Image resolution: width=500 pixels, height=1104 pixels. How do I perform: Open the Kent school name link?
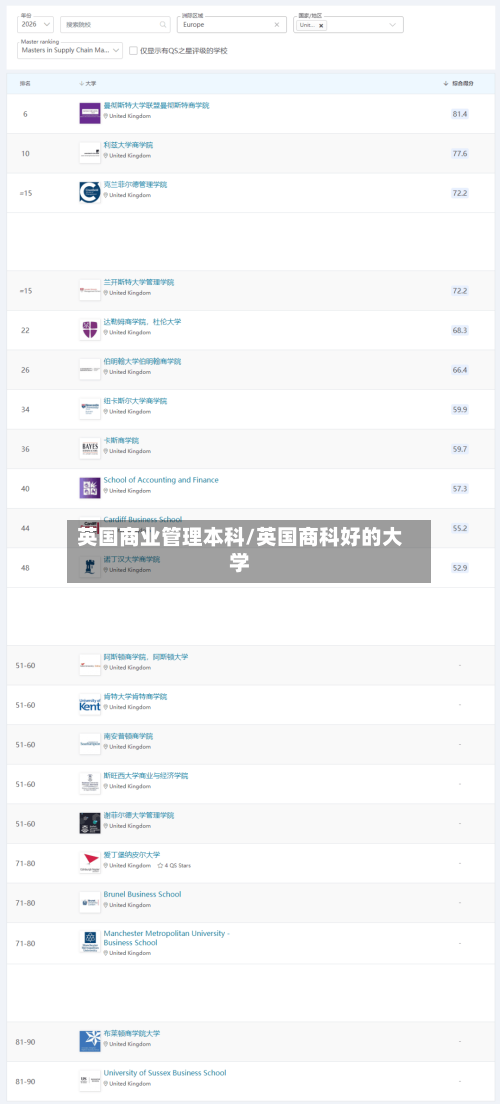135,696
